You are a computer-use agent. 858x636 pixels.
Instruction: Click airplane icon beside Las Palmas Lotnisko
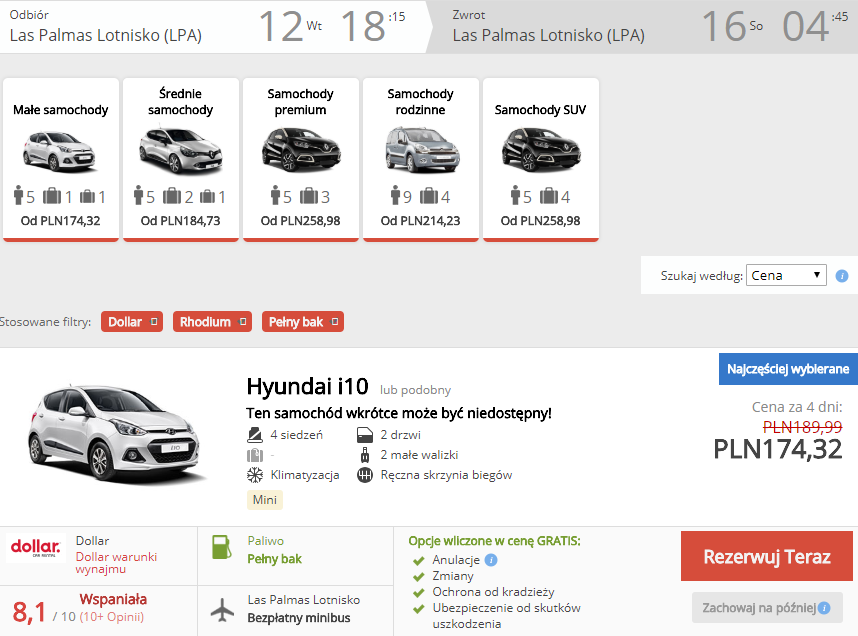[x=222, y=610]
